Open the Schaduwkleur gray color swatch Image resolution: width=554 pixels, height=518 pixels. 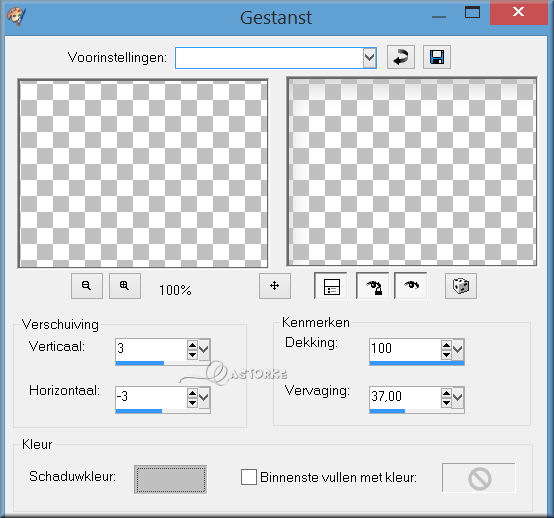170,479
